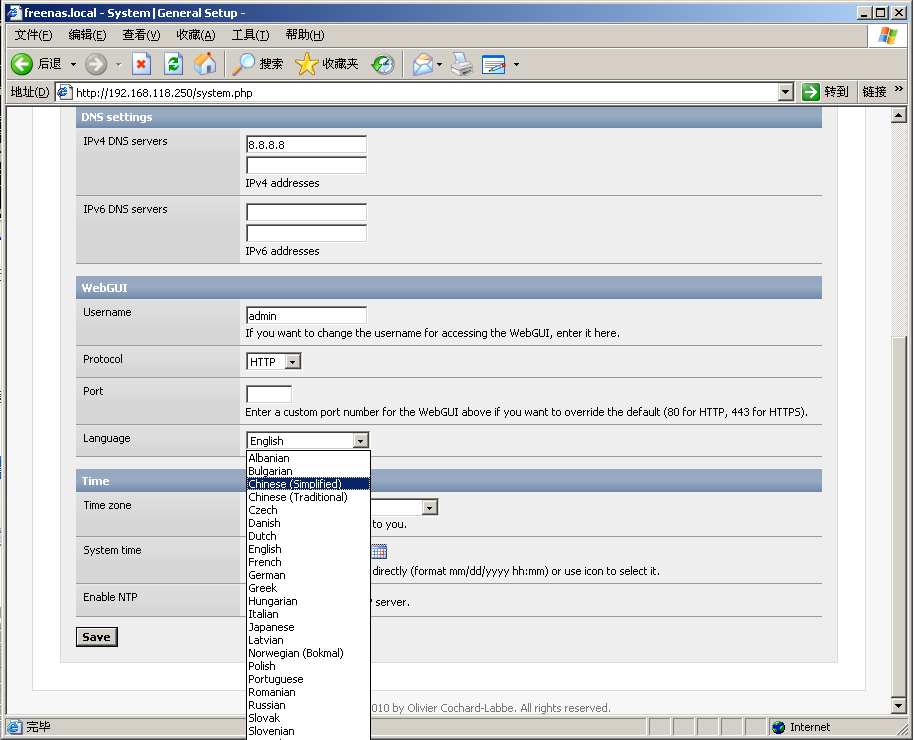Image resolution: width=914 pixels, height=740 pixels.
Task: Click the Username field containing admin
Action: coord(307,315)
